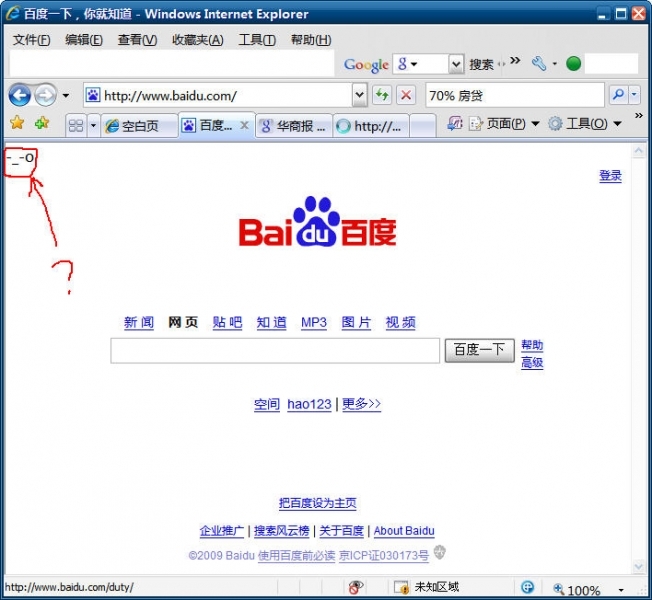
Task: Click the 100% zoom level button
Action: (x=577, y=589)
